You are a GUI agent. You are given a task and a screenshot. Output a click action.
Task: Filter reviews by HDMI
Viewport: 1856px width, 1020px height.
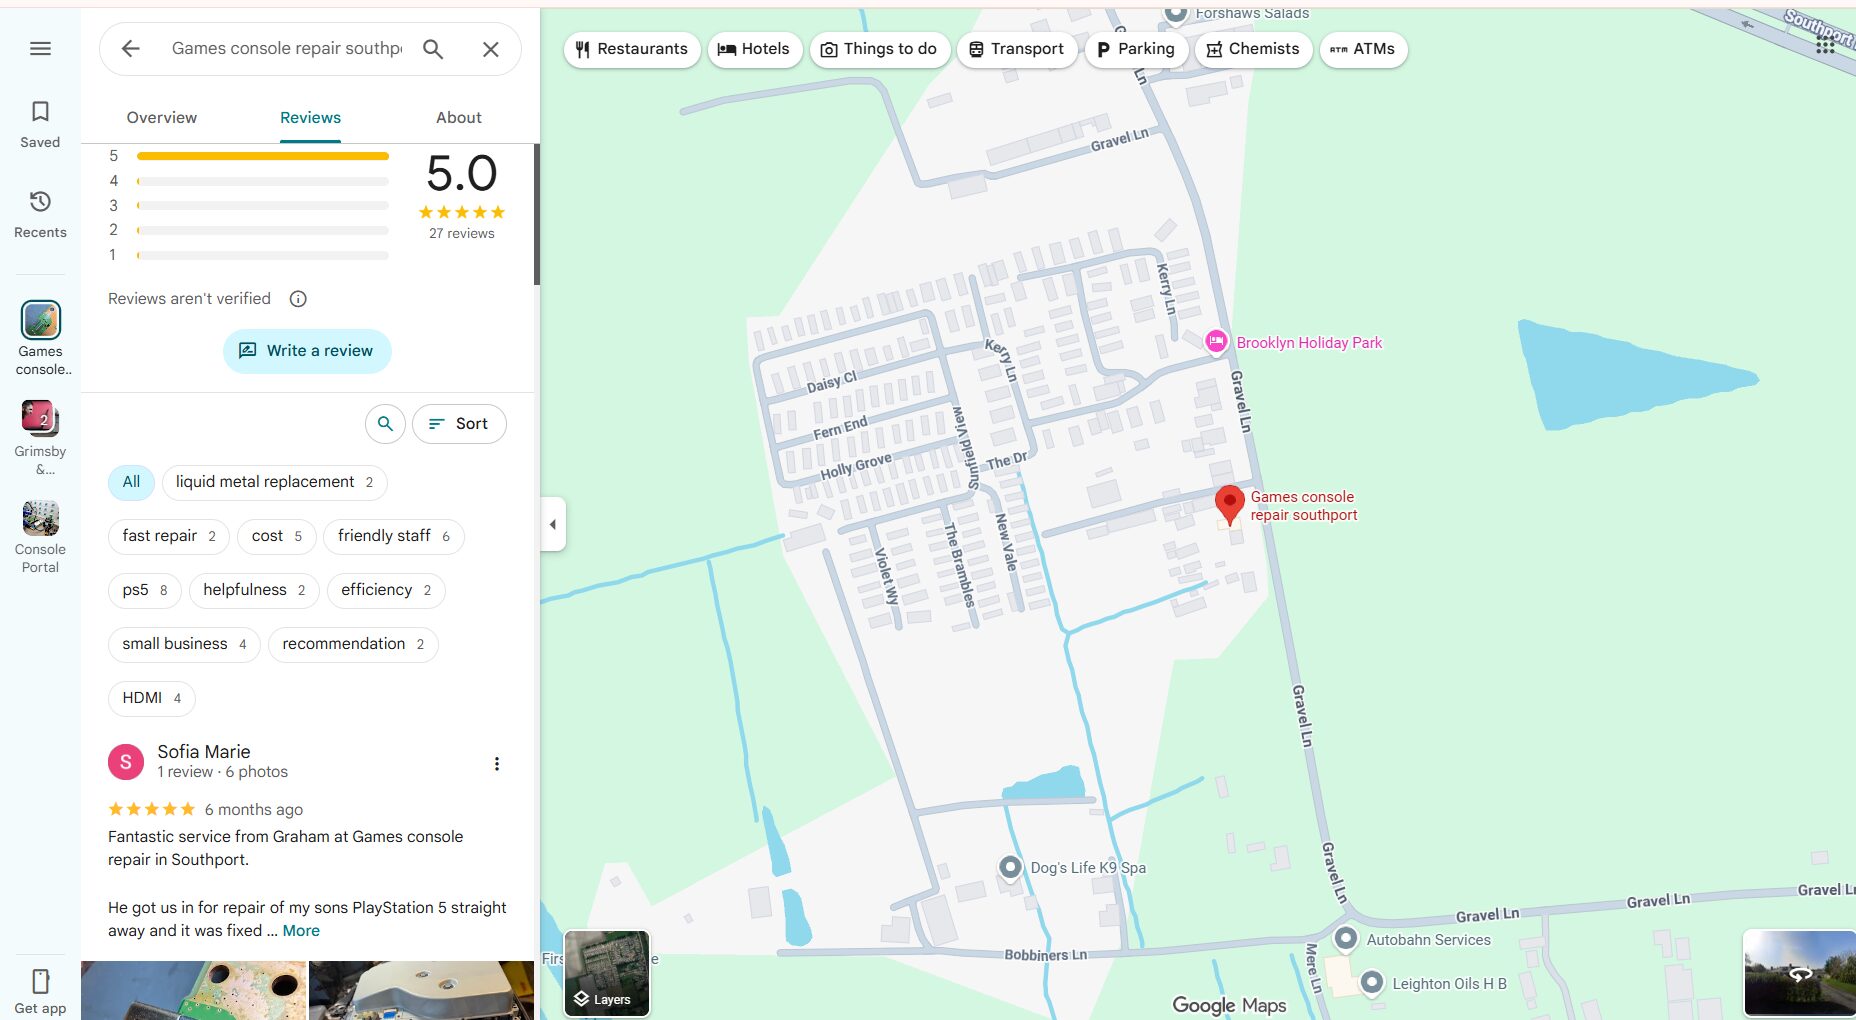[152, 698]
